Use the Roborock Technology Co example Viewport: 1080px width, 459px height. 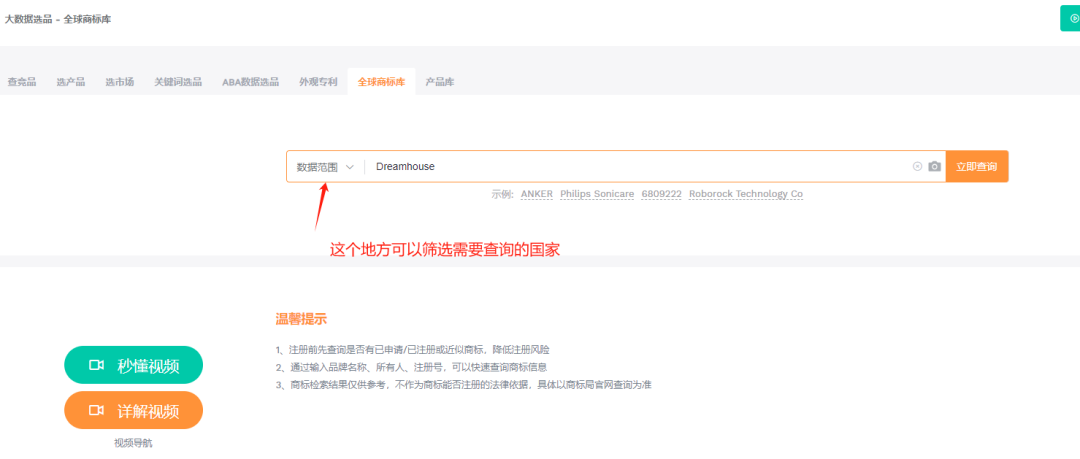coord(746,194)
